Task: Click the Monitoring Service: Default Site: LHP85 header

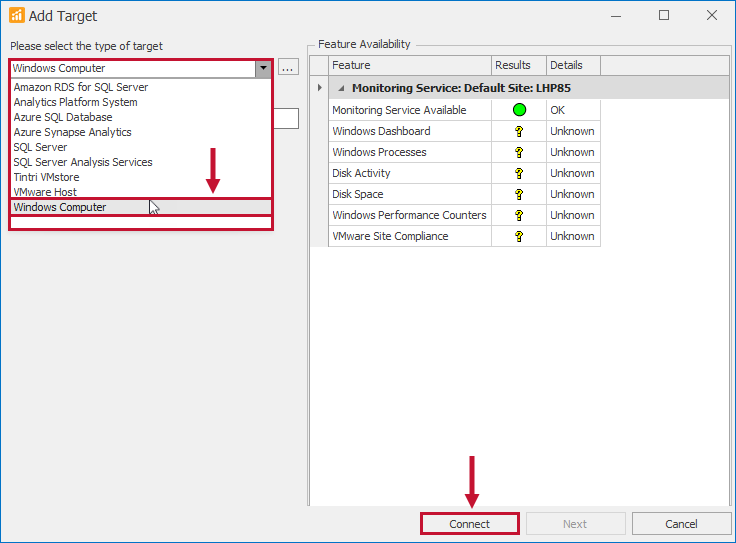Action: 461,88
